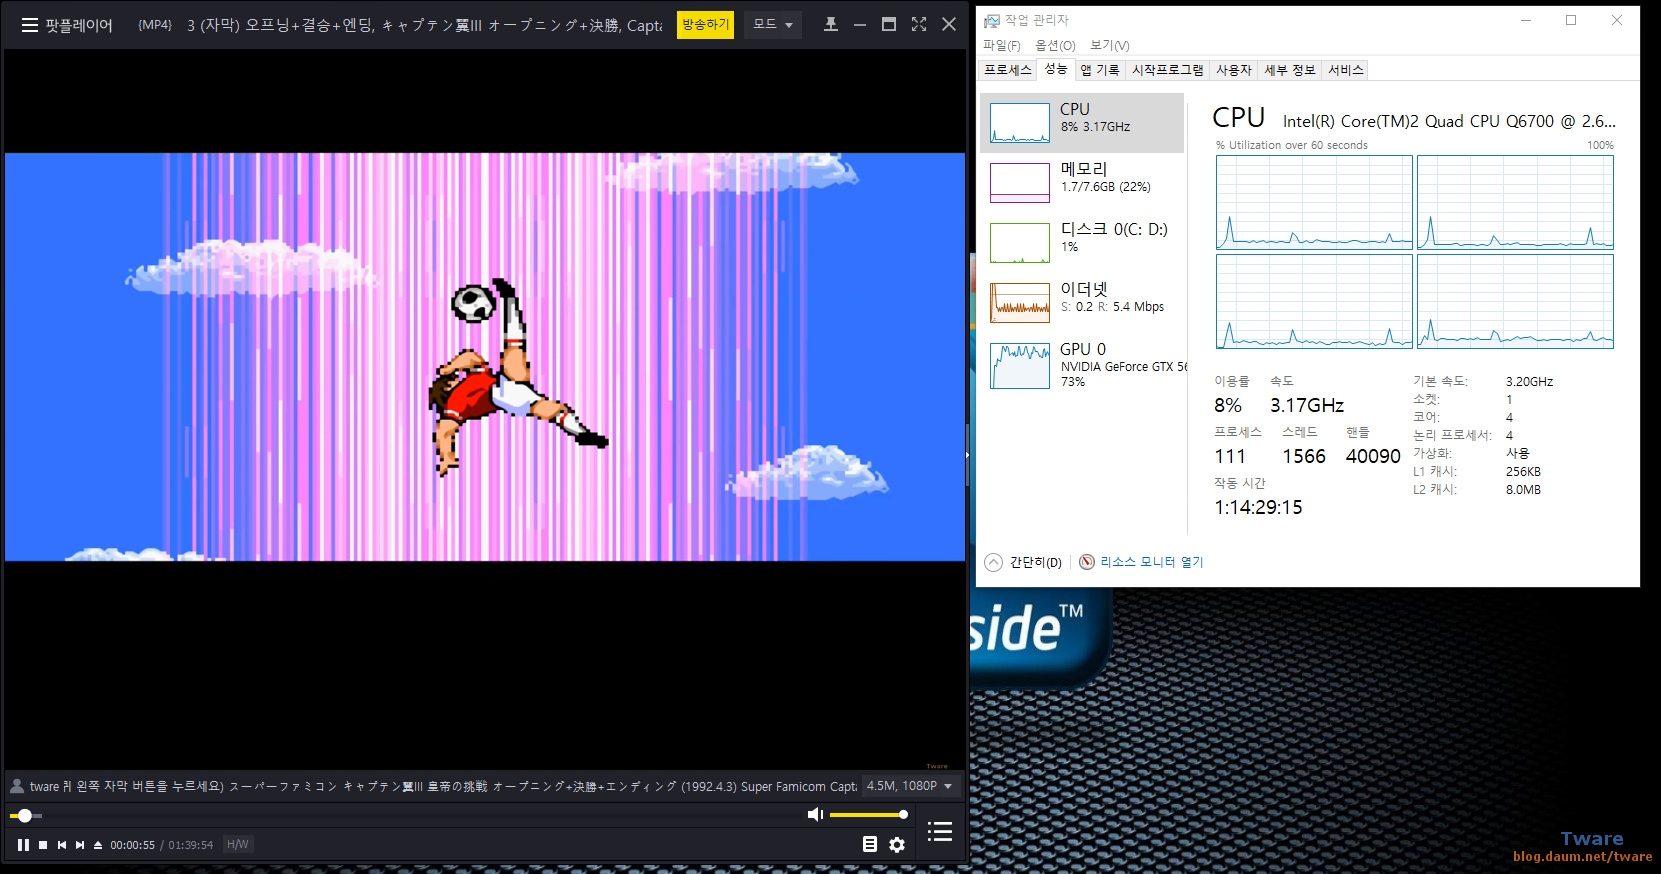Show the PotPlayer playlist panel
The image size is (1661, 874).
click(940, 832)
